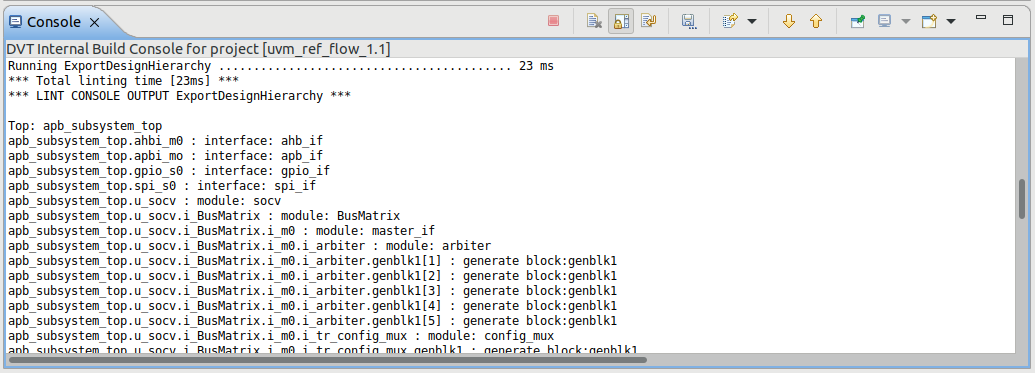
Task: Close the Console tab
Action: click(x=94, y=22)
